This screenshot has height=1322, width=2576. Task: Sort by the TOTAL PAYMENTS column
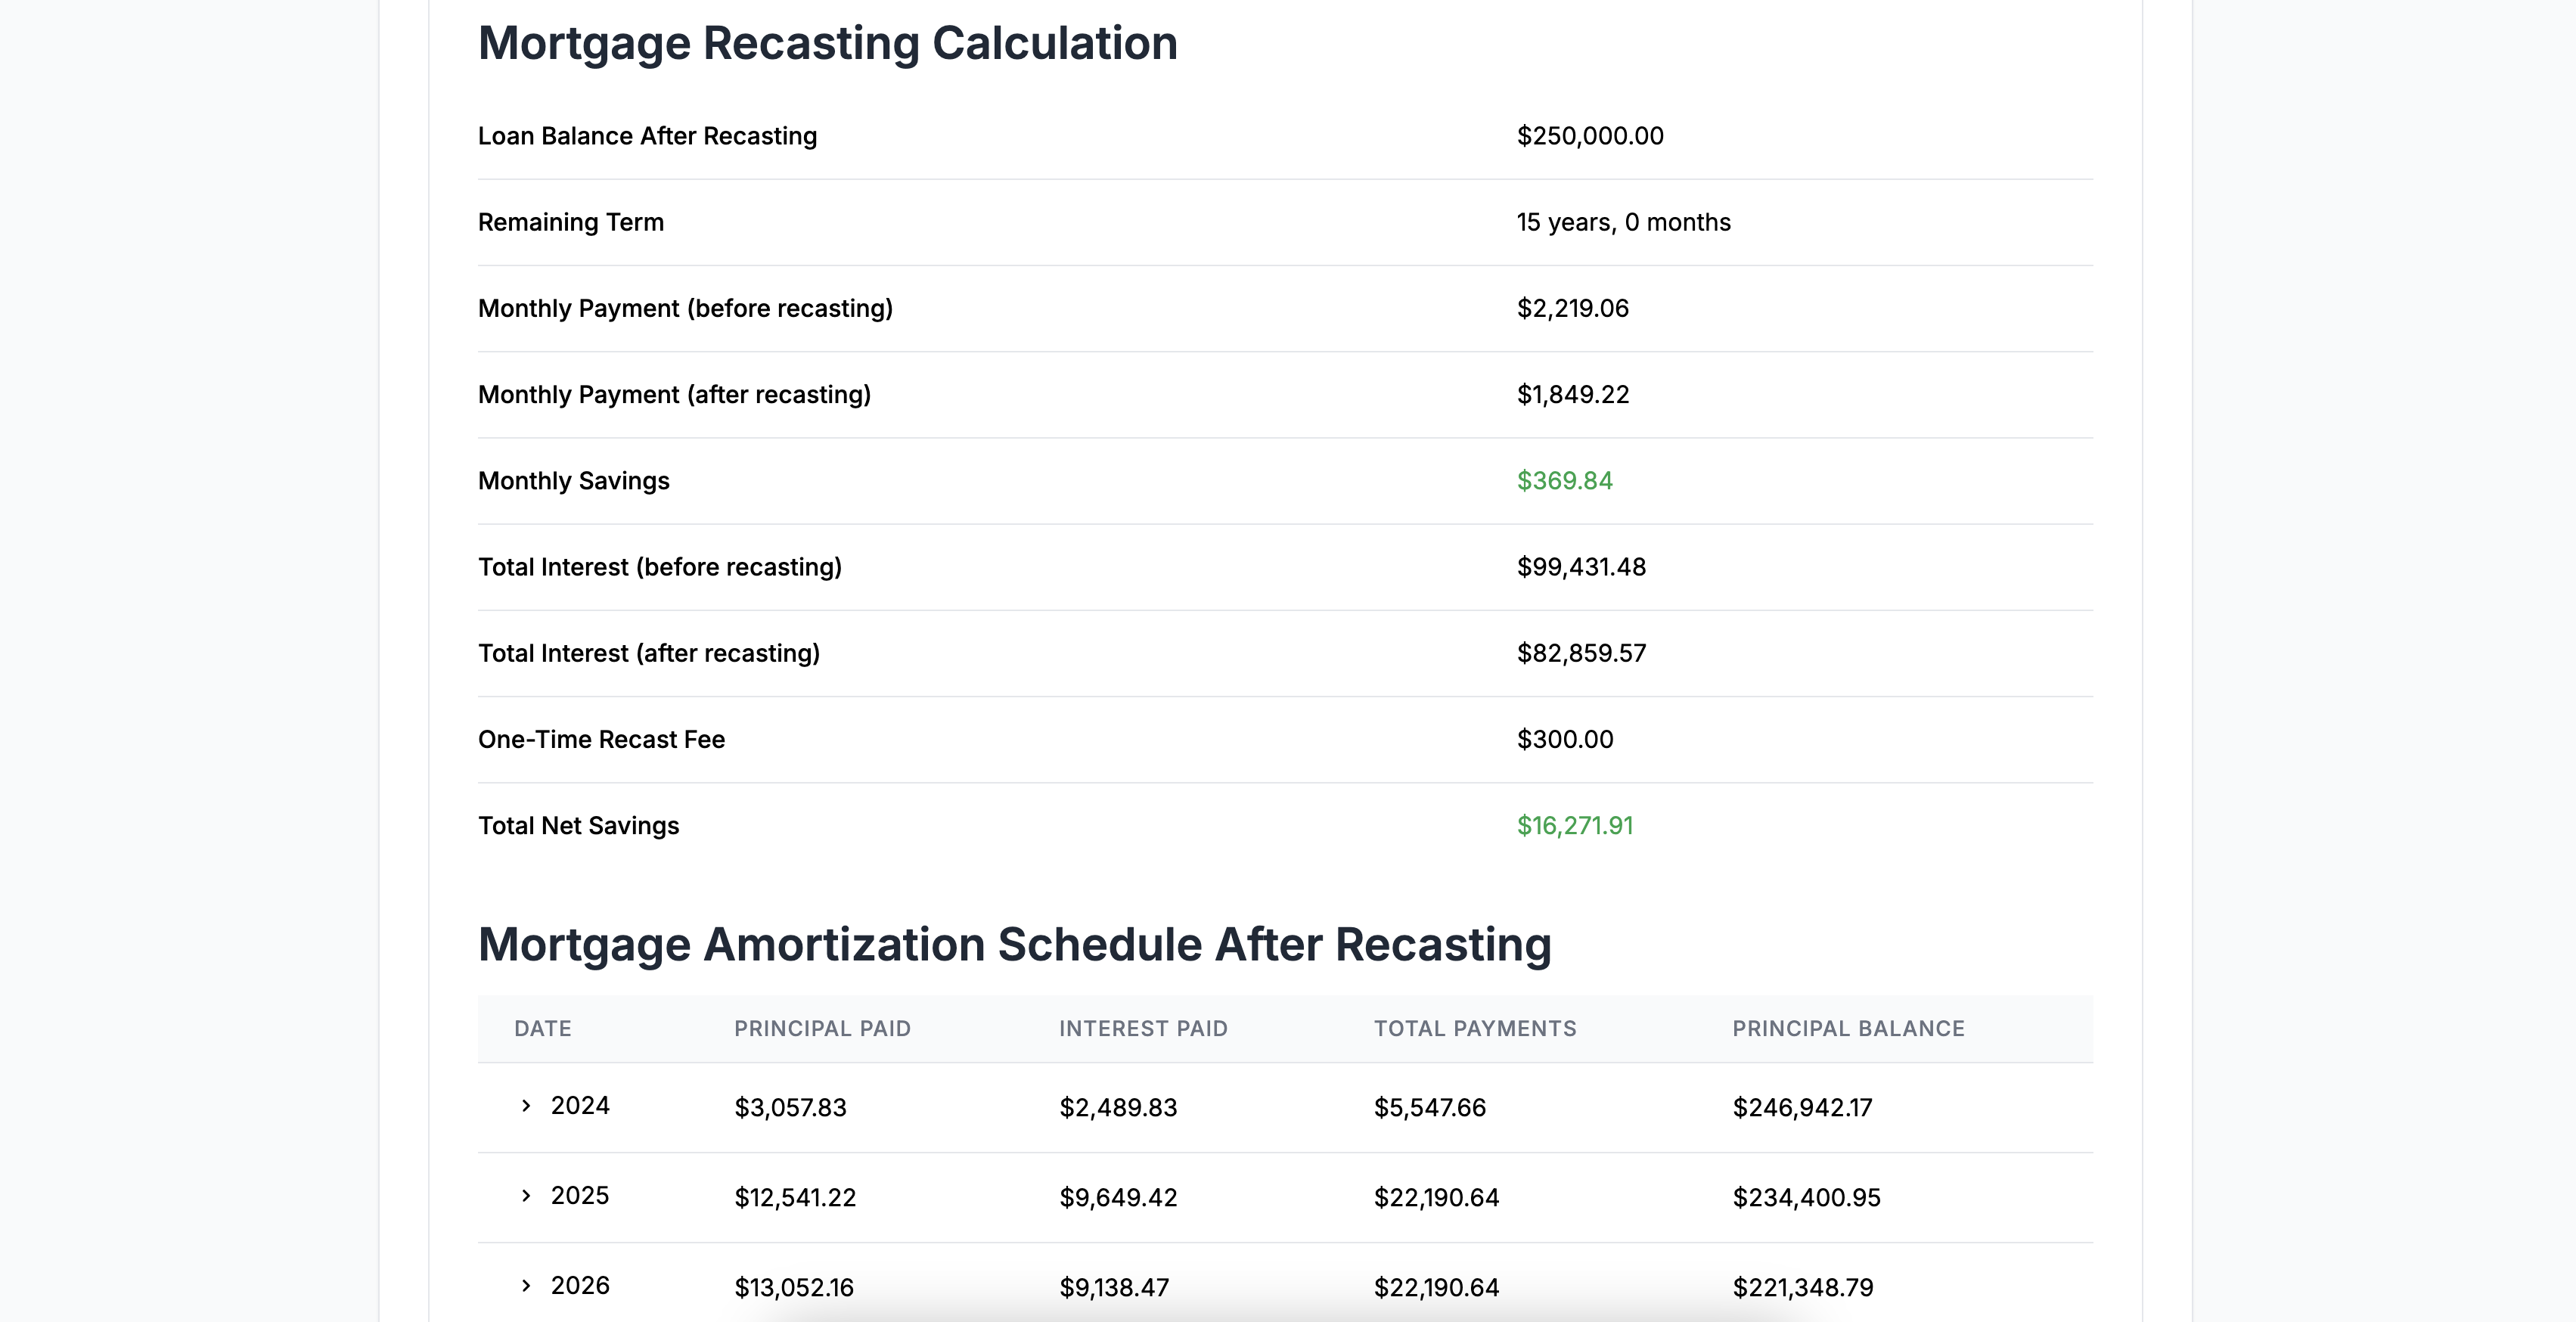tap(1475, 1028)
